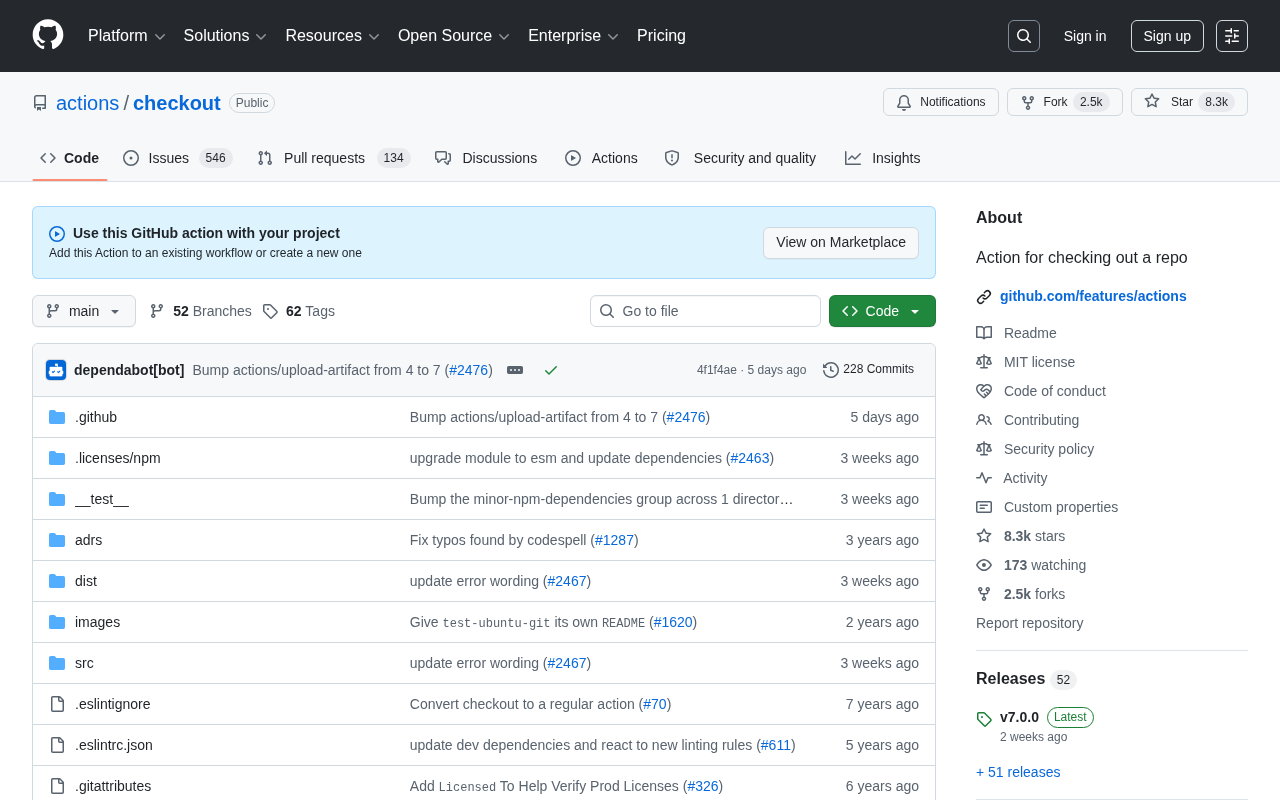Expand the Resources menu
1280x800 pixels.
point(332,36)
